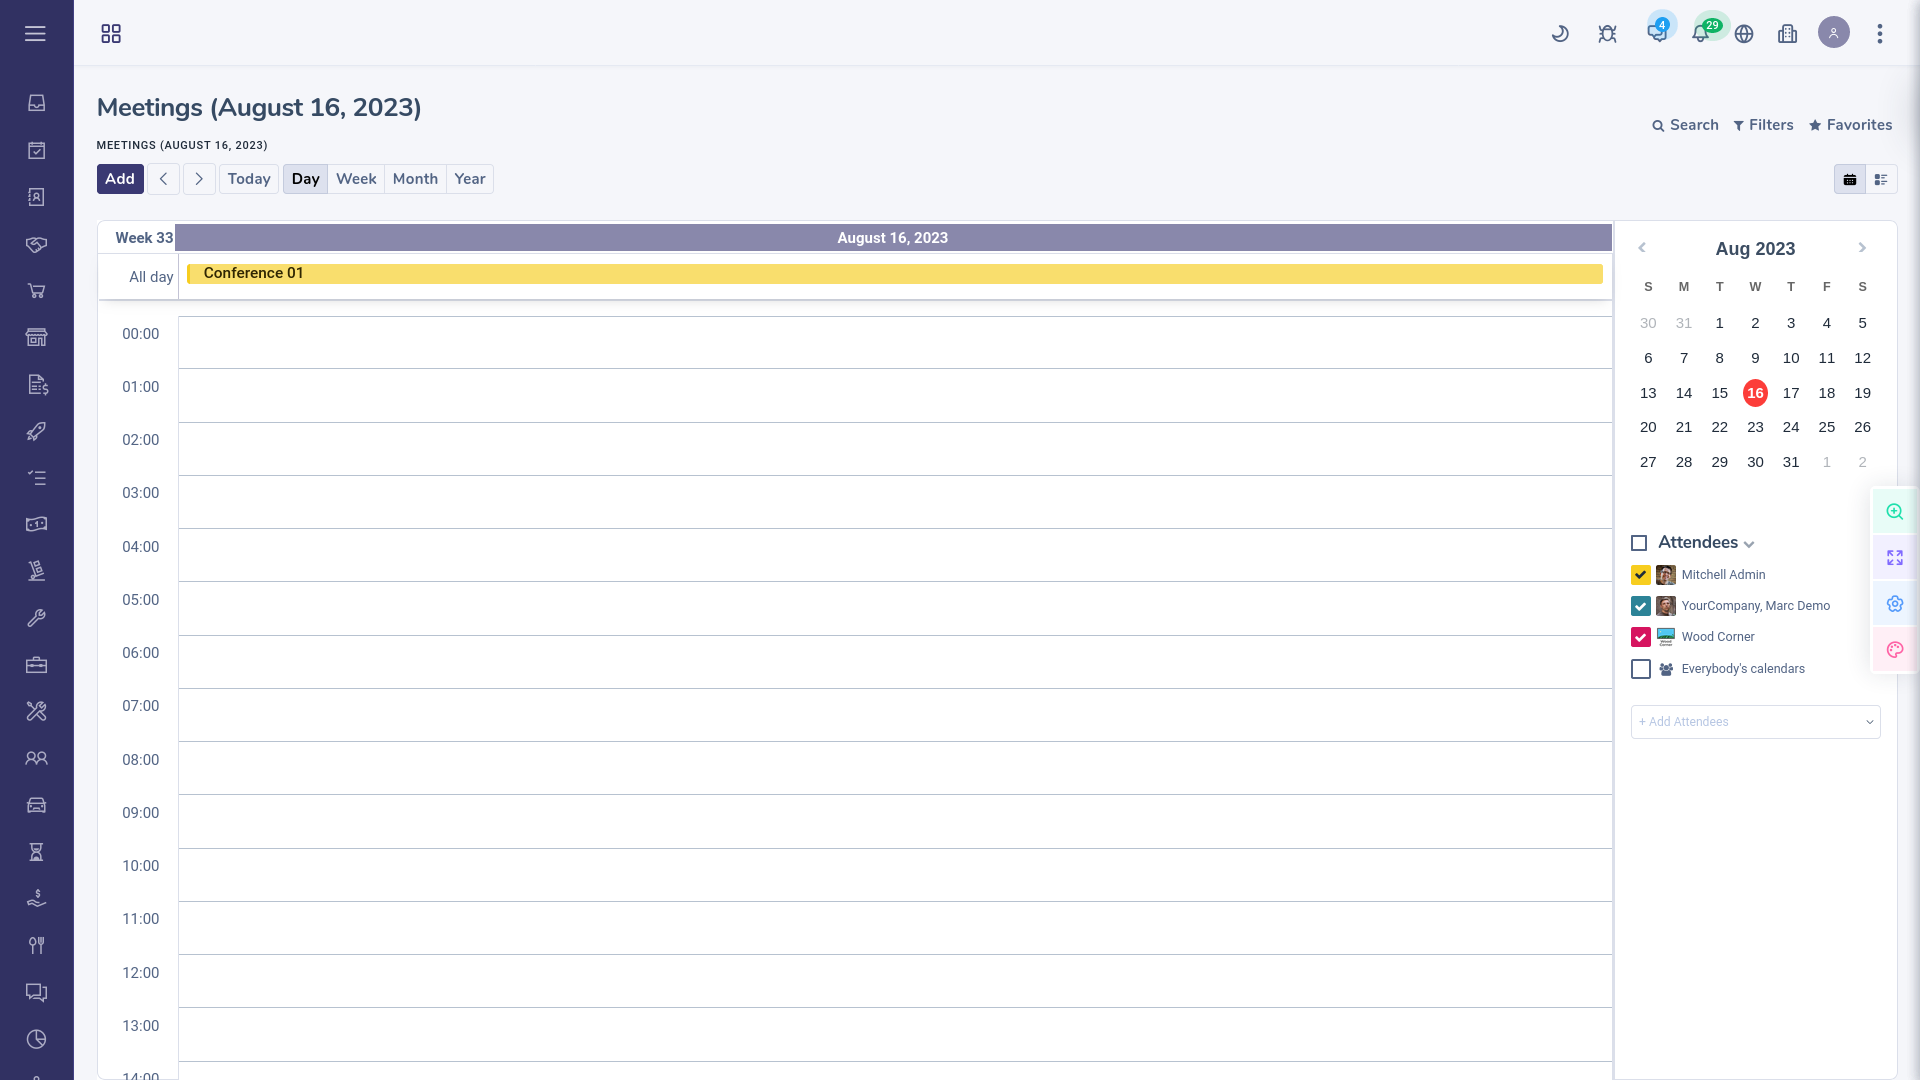
Task: Open the language globe icon
Action: click(1744, 33)
